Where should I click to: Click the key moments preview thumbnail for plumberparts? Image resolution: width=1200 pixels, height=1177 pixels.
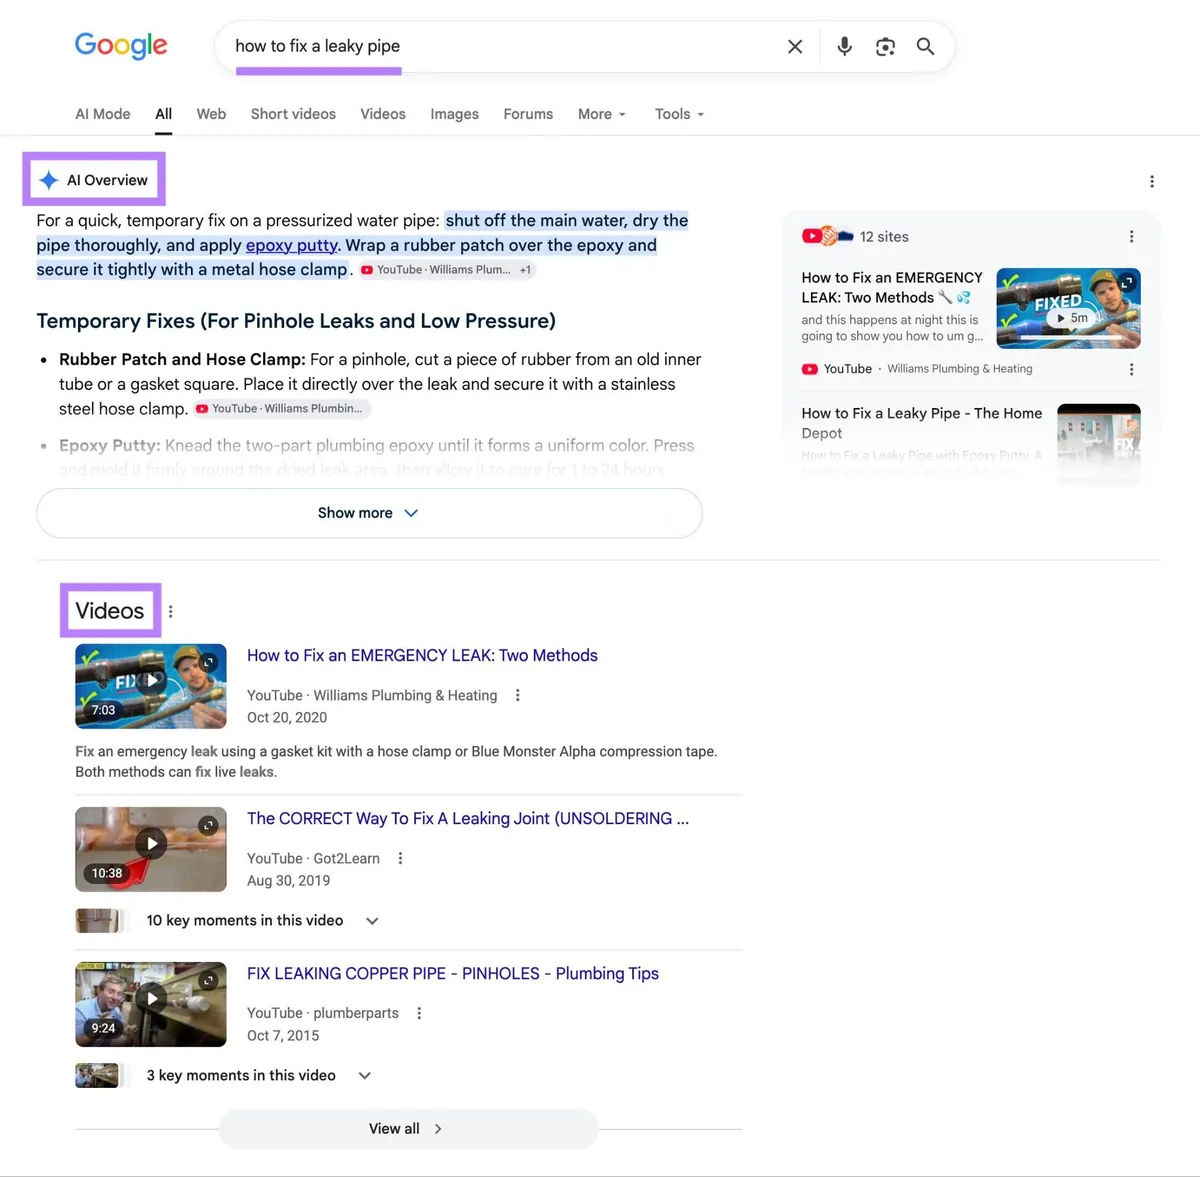pos(98,1075)
